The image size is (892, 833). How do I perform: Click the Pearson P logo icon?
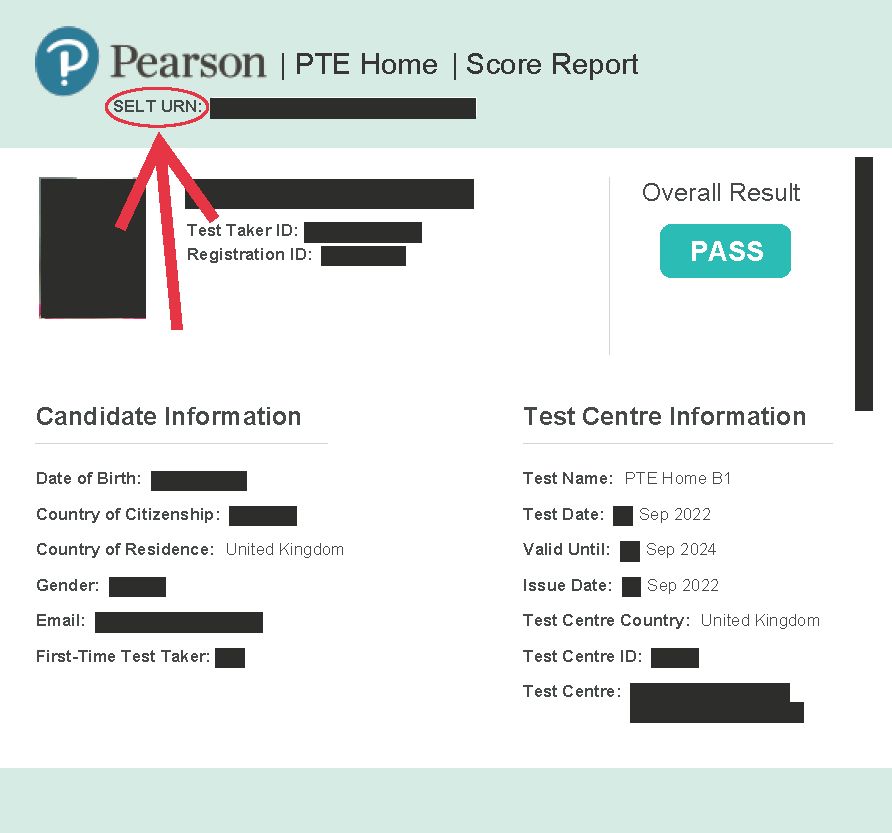click(67, 61)
